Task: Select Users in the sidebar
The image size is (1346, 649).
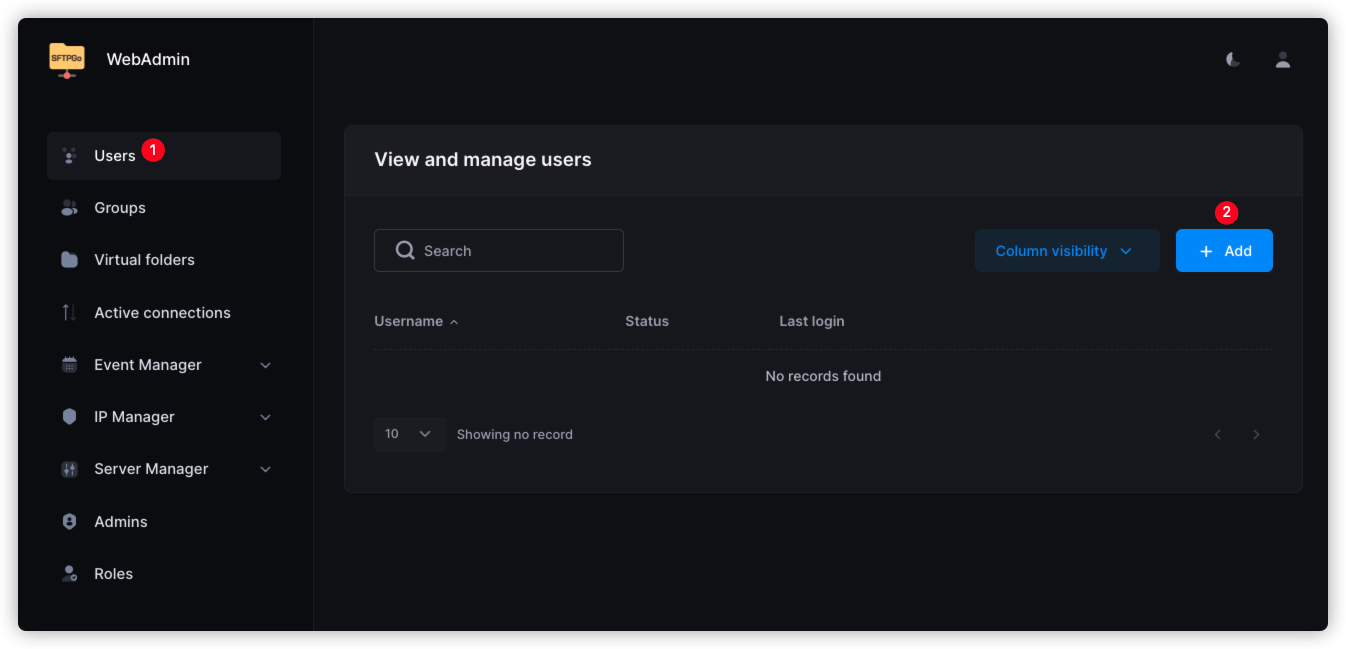Action: click(x=115, y=156)
